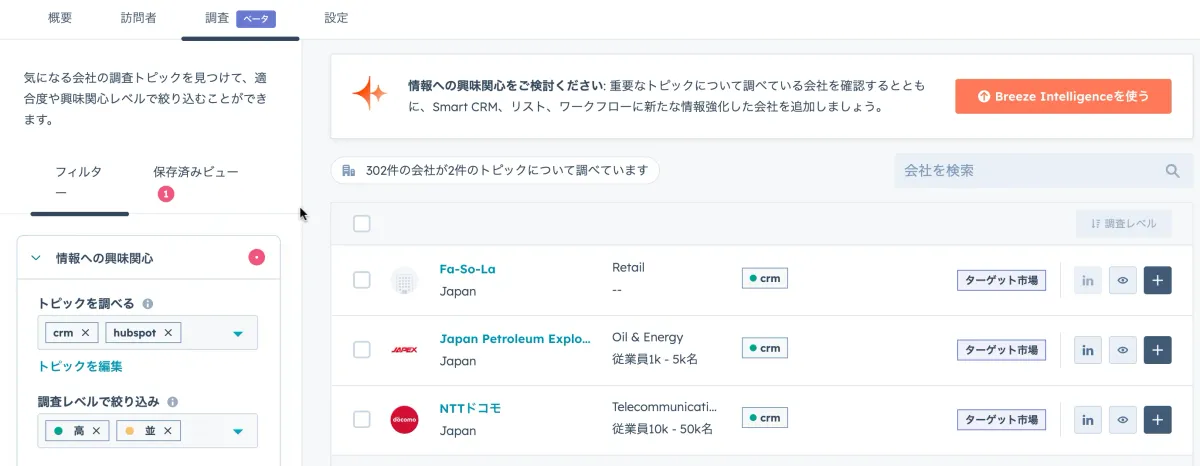Click info icon next to トピックを調べる

148,304
